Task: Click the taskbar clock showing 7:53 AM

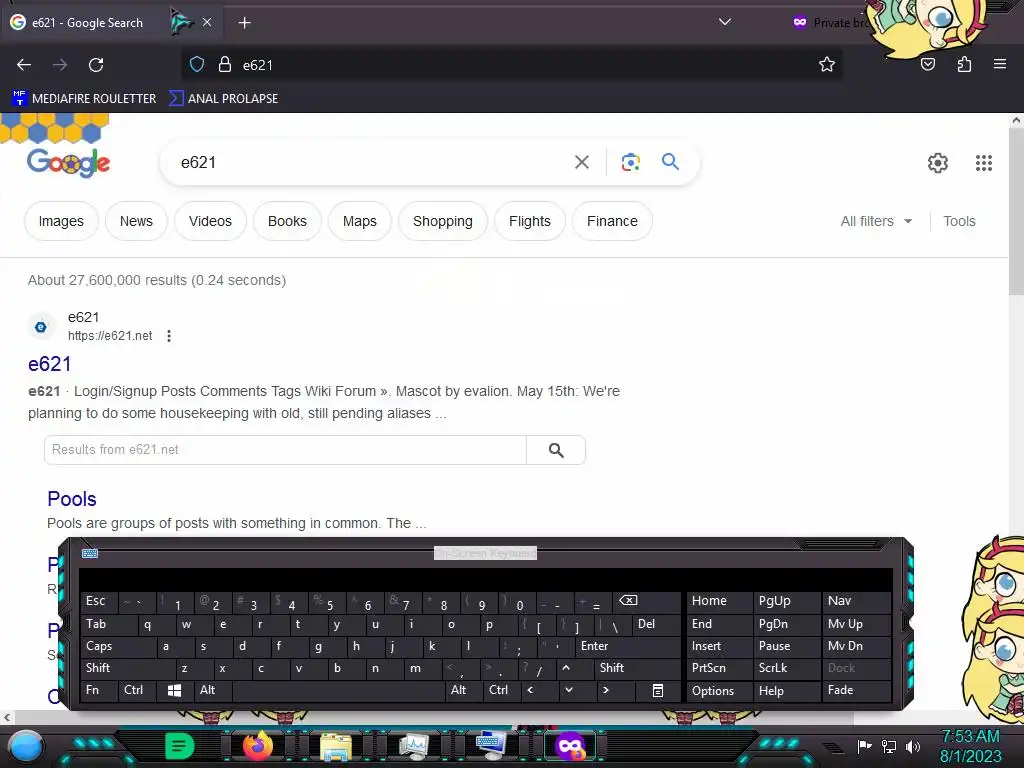Action: tap(970, 746)
